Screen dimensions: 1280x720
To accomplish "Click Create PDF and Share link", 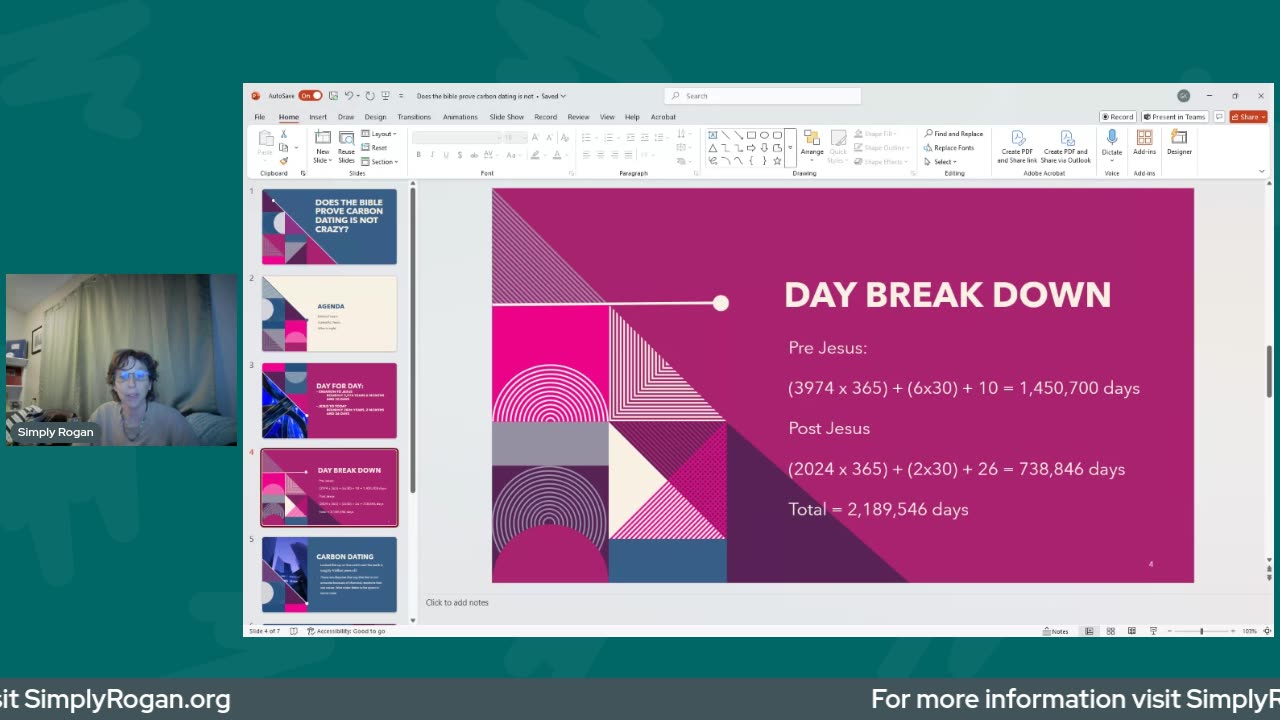I will tap(1017, 147).
